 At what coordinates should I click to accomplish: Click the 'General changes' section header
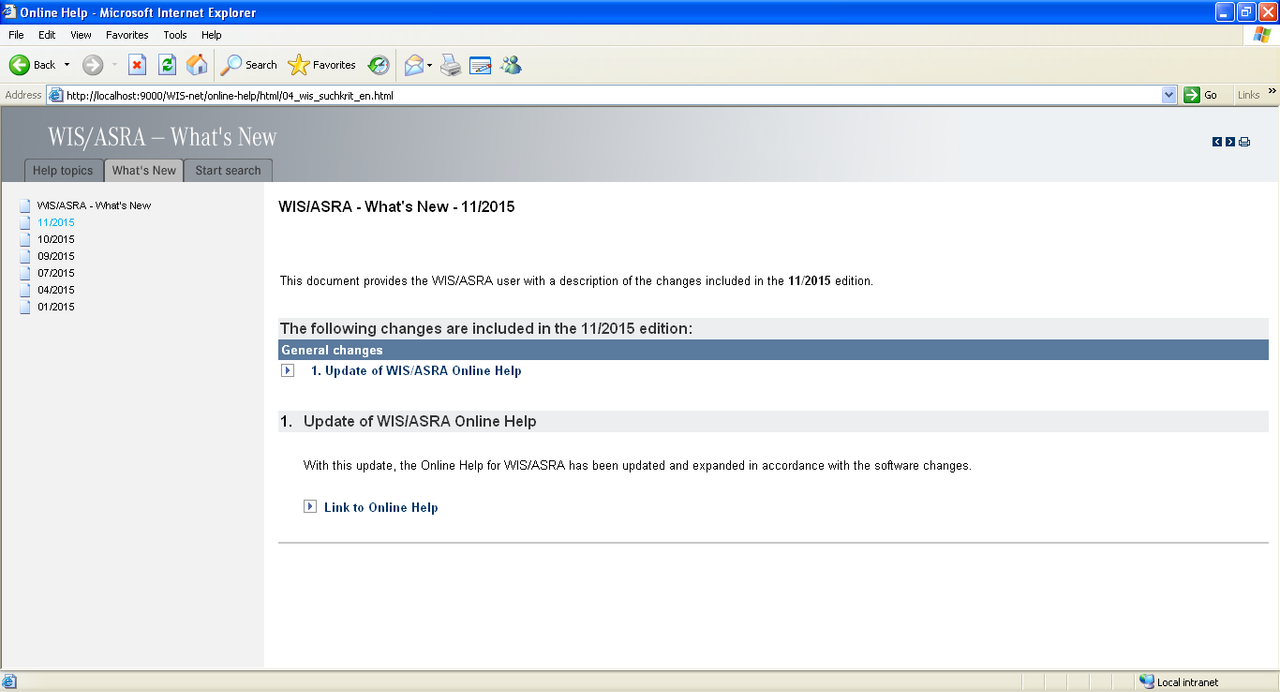click(x=773, y=350)
